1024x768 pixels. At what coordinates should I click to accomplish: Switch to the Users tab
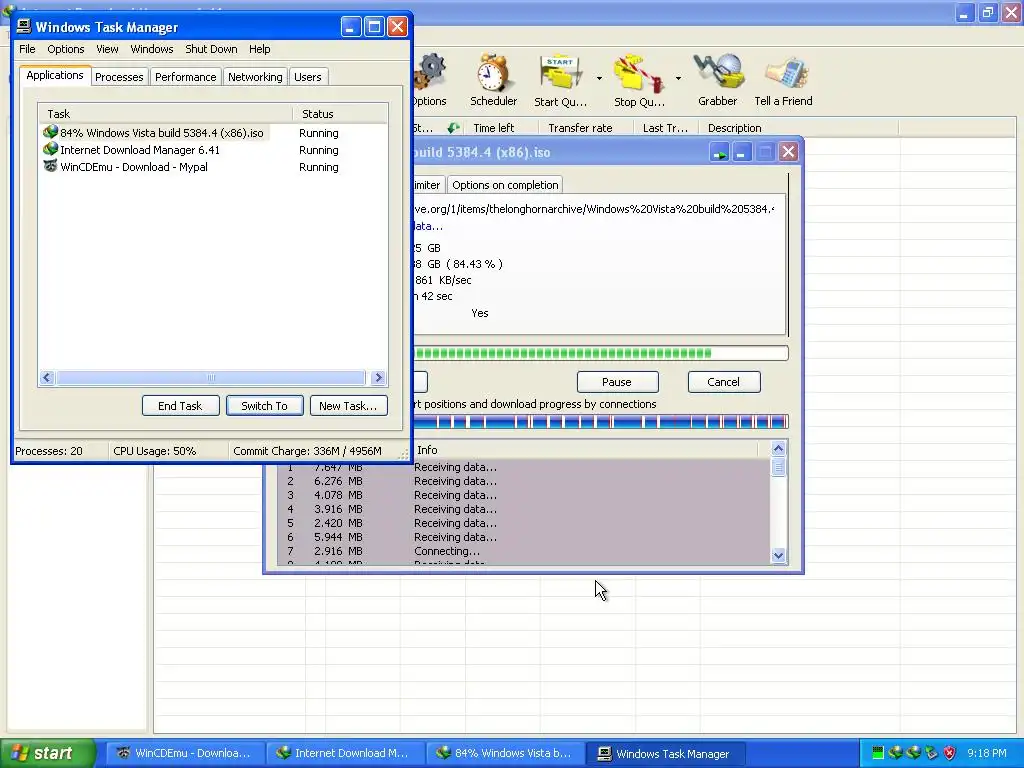pyautogui.click(x=308, y=77)
